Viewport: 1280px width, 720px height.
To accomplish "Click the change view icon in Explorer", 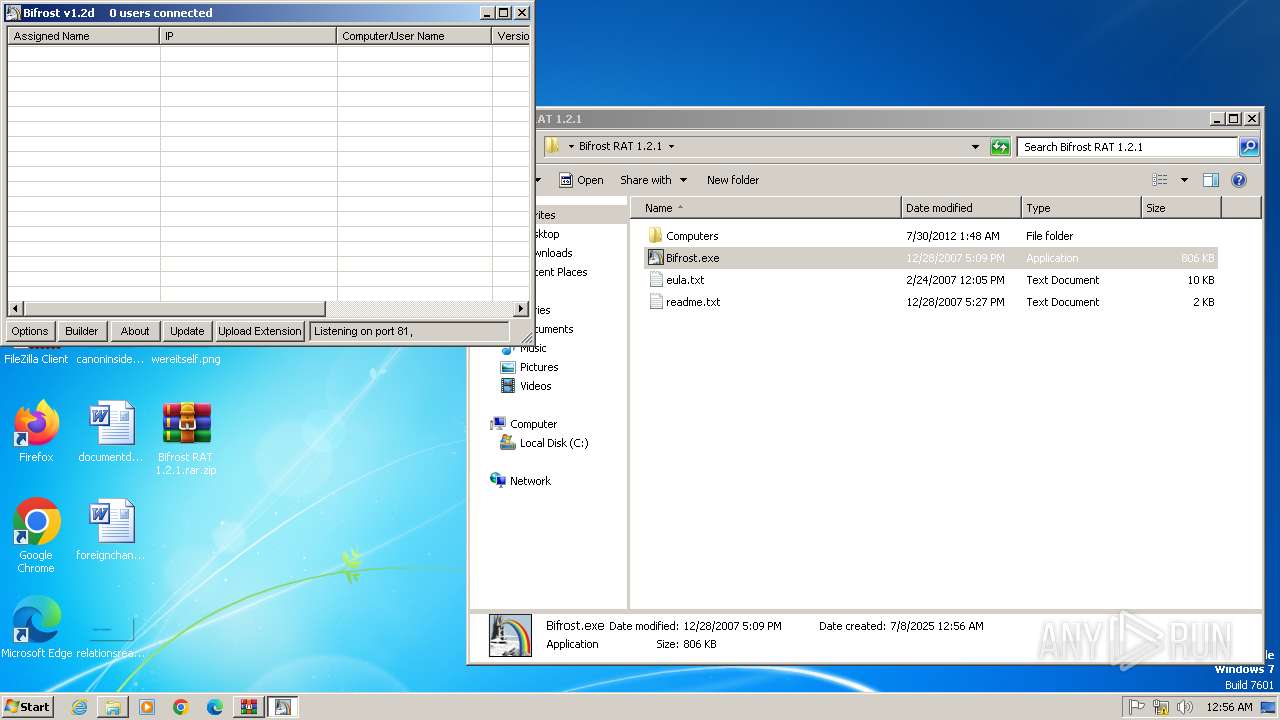I will [x=1160, y=180].
